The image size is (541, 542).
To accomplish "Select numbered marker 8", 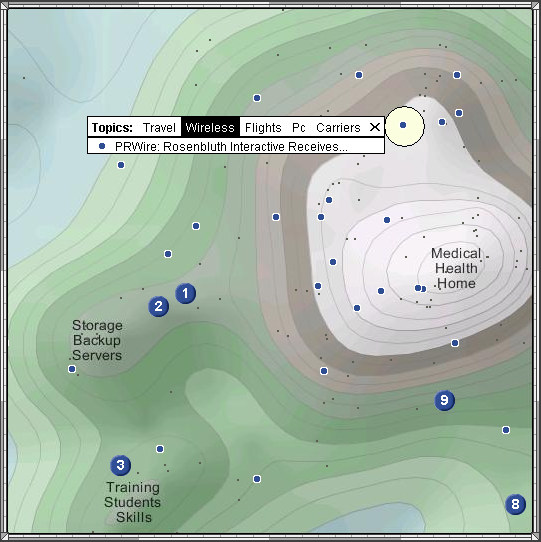I will tap(515, 504).
